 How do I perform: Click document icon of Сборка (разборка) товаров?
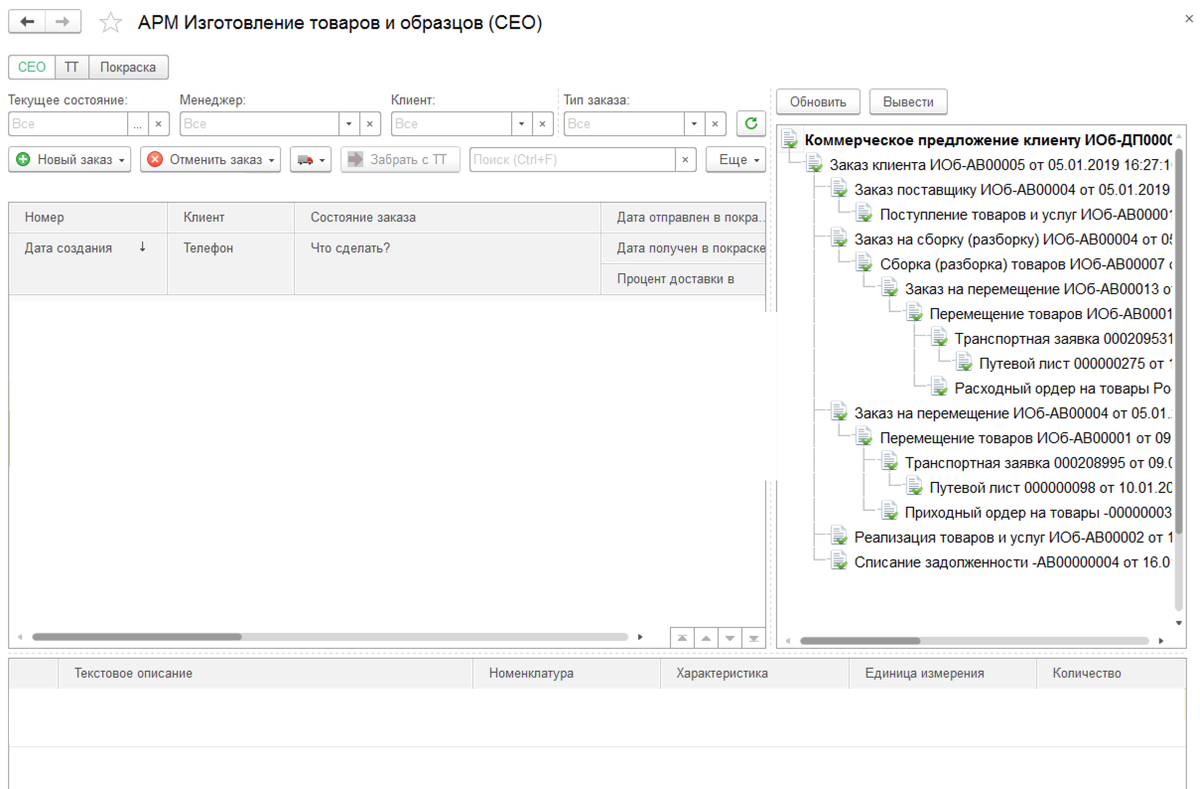[866, 264]
